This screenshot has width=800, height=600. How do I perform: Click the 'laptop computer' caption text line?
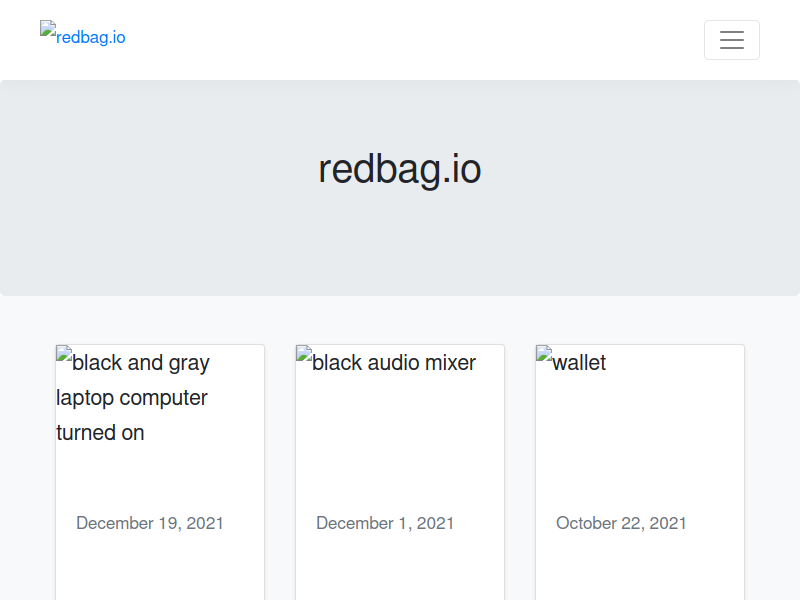click(132, 398)
